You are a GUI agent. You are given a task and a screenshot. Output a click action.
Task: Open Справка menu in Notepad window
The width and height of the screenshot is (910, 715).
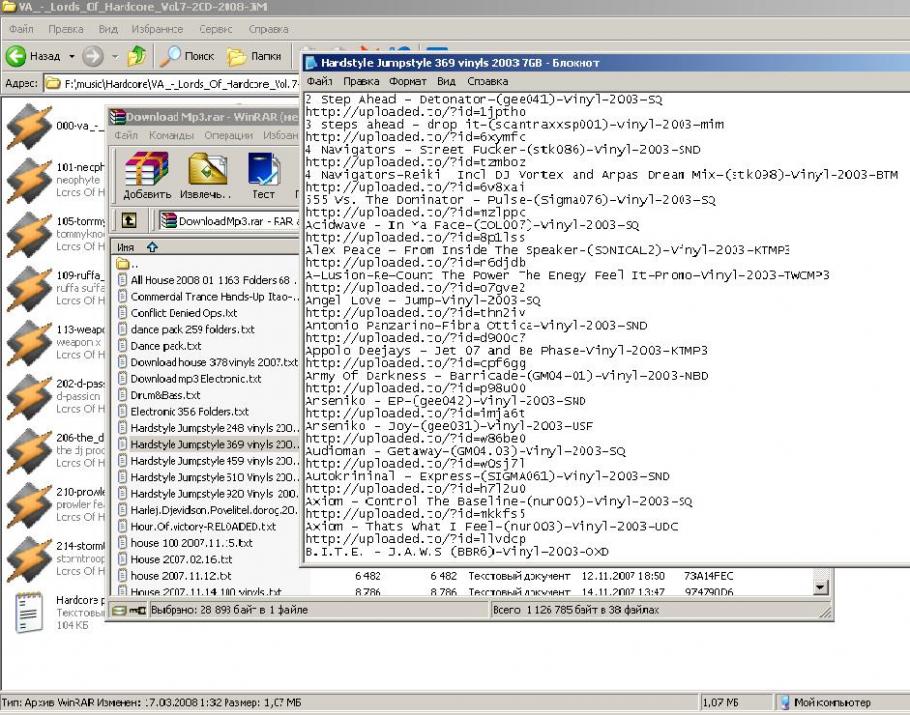pyautogui.click(x=488, y=81)
